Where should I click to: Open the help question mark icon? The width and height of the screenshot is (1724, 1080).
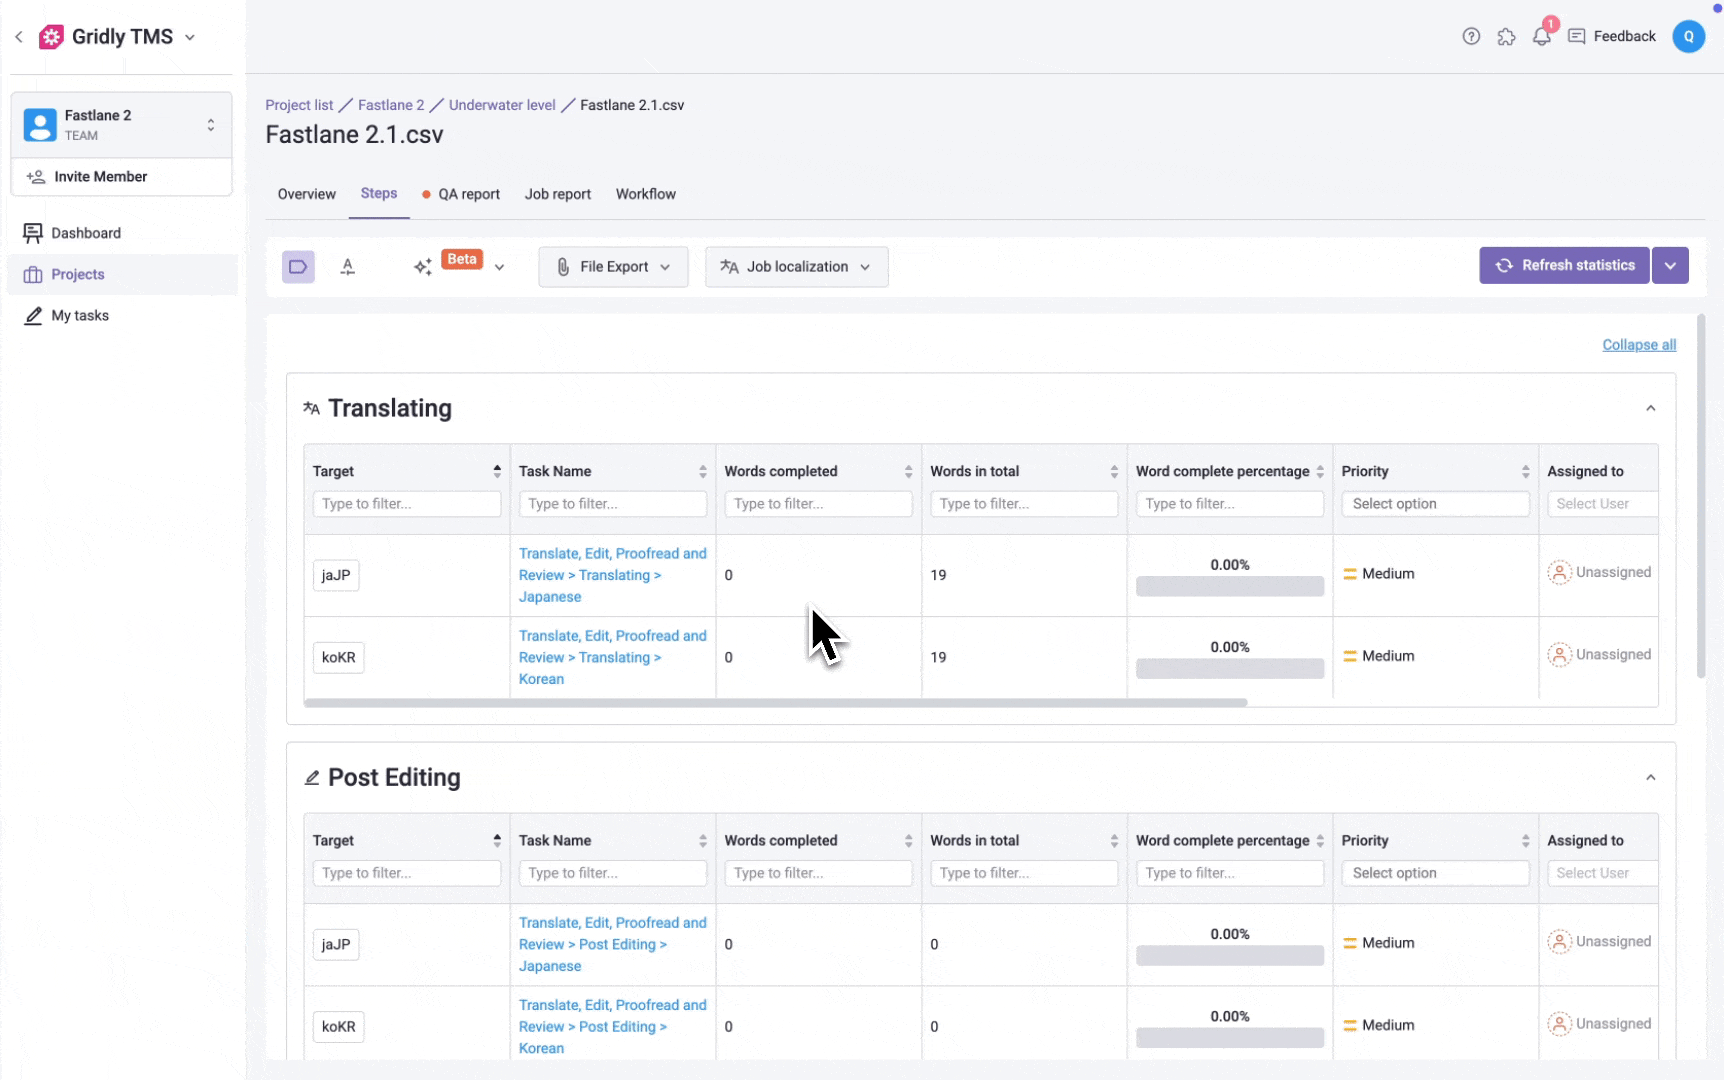pos(1471,37)
